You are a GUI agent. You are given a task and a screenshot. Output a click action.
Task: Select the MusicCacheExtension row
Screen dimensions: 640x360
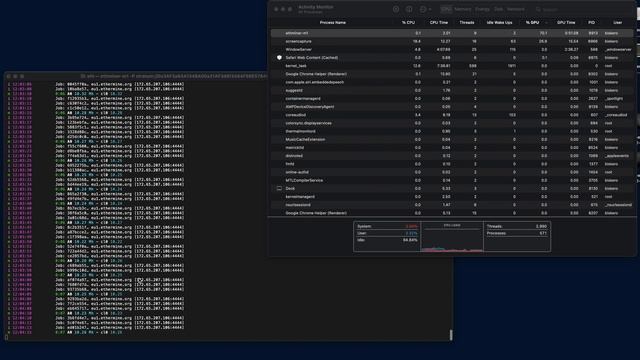(452, 139)
